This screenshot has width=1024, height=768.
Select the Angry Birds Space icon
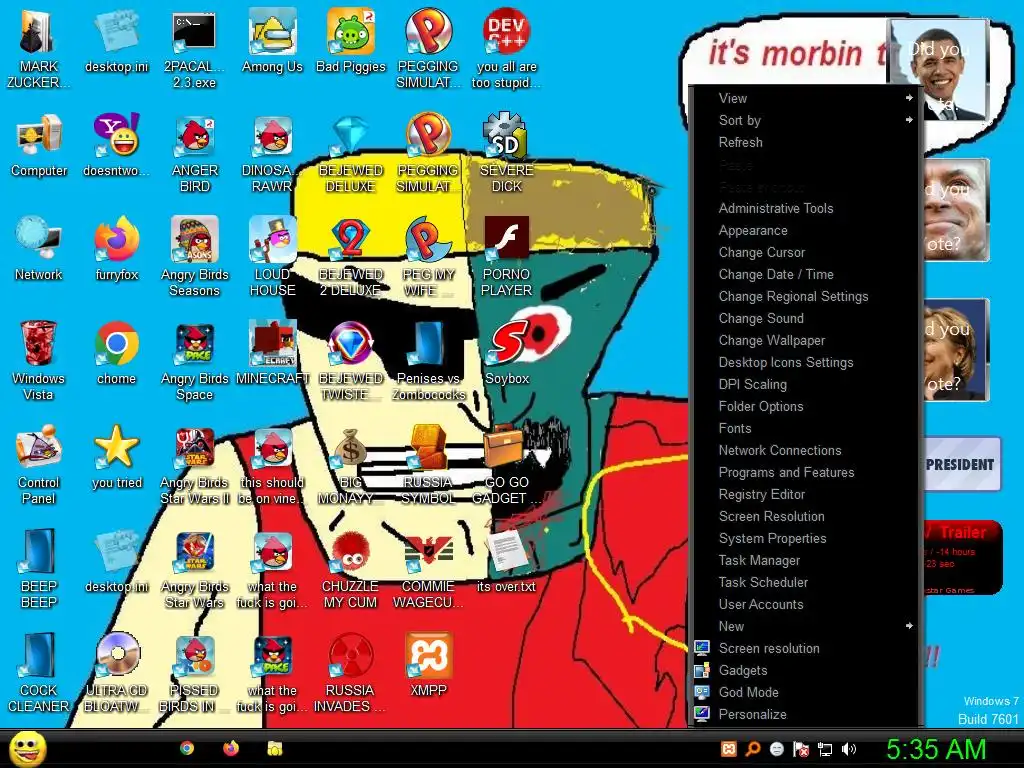click(195, 360)
